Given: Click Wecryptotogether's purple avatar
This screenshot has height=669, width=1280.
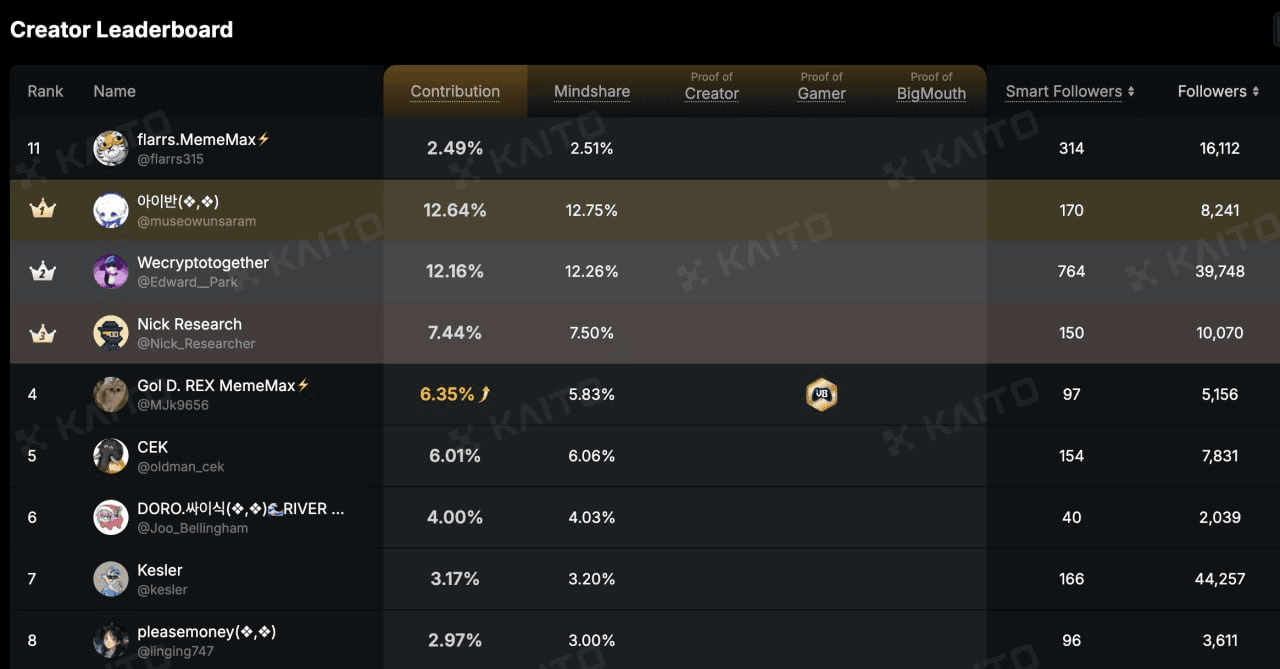Looking at the screenshot, I should pyautogui.click(x=110, y=271).
